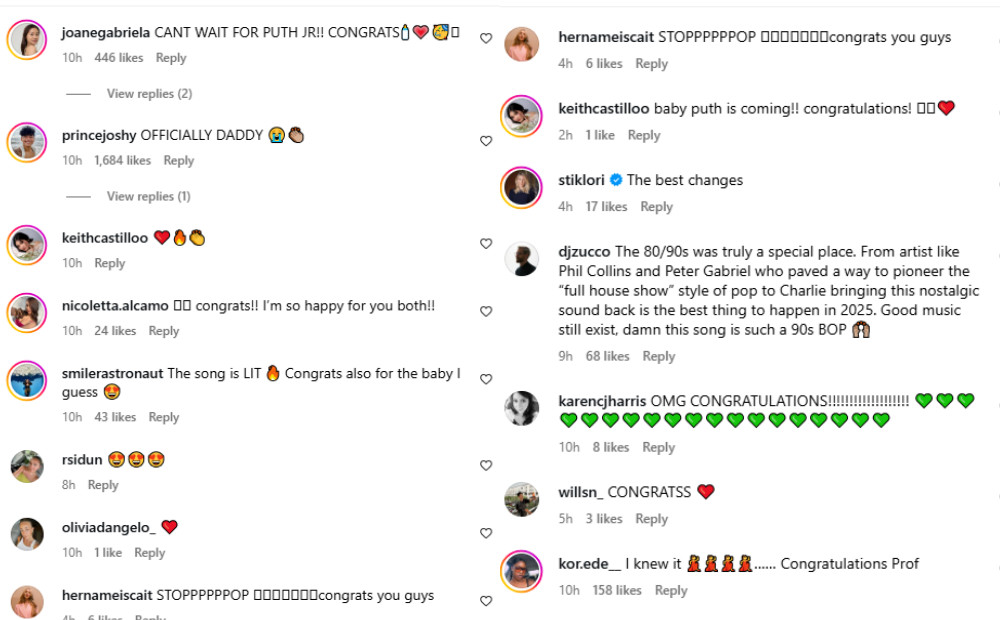Like princejoshy's OFFICIALLY DADDY comment
Screen dimensions: 1000x620
[486, 141]
